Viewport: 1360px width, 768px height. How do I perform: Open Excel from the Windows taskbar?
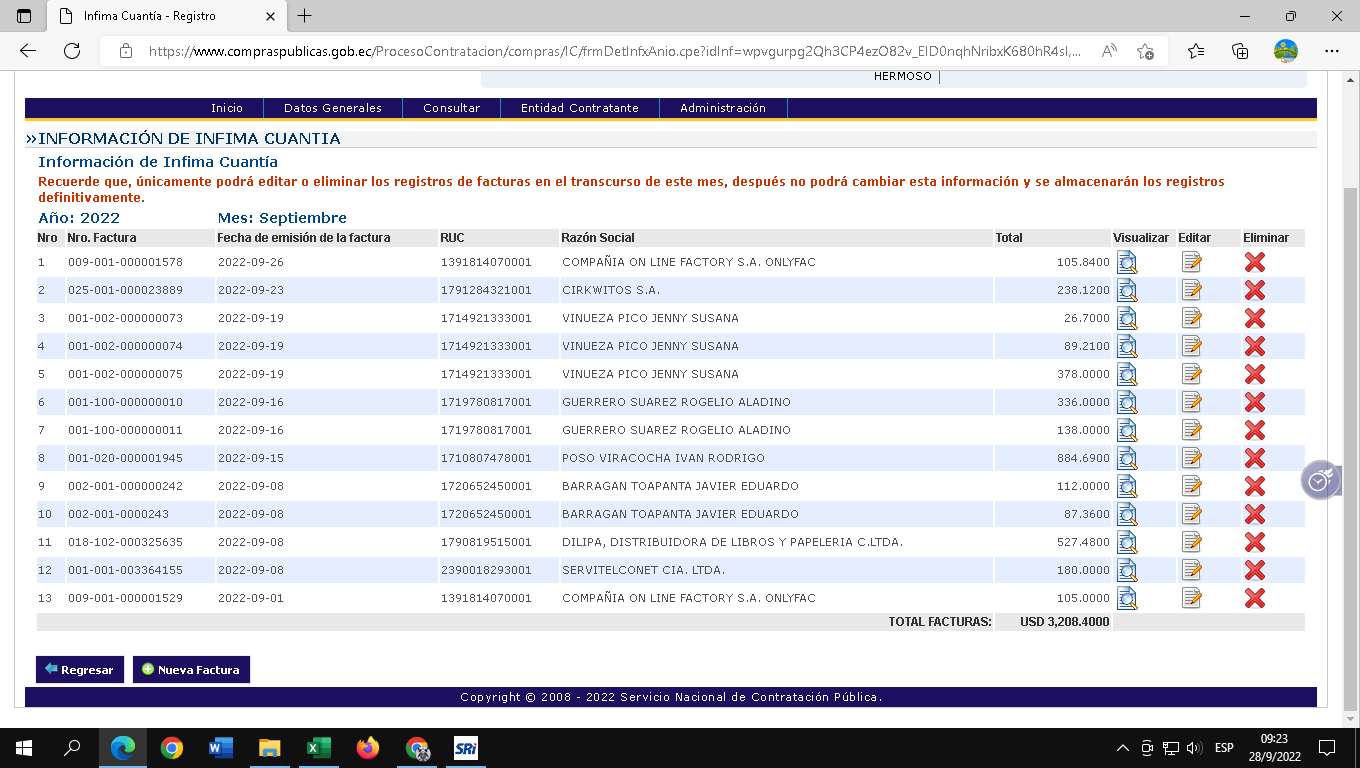(319, 748)
